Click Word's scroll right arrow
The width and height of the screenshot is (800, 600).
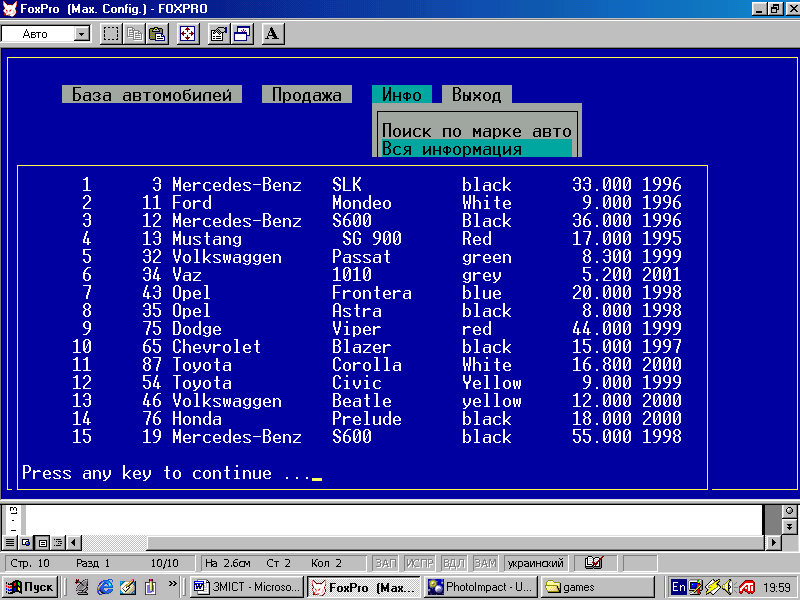click(774, 542)
